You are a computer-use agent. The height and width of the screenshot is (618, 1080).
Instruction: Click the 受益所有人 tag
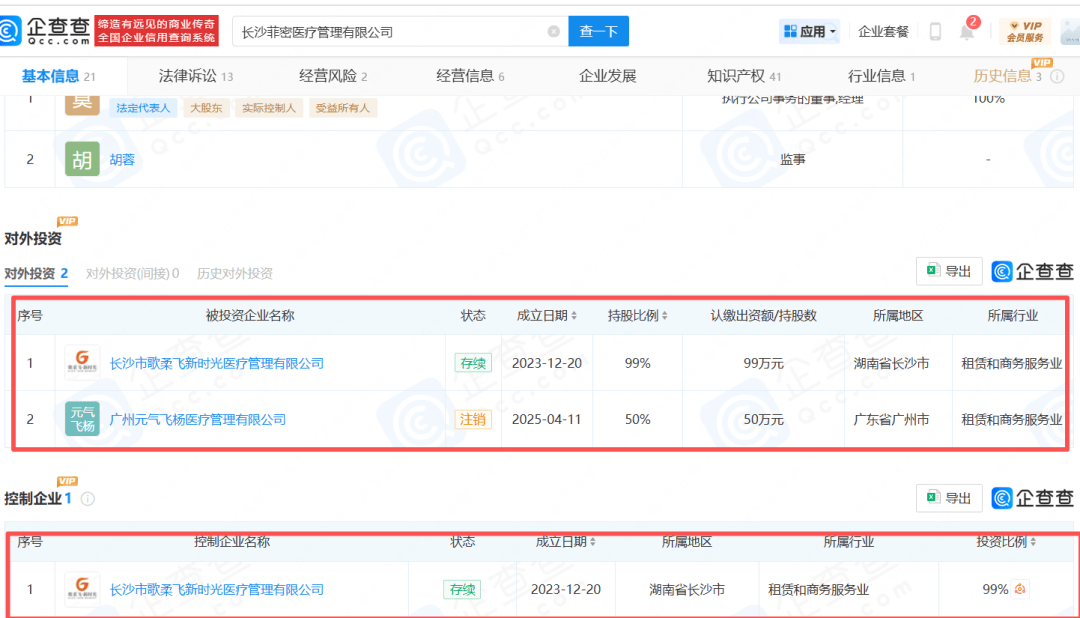[342, 107]
